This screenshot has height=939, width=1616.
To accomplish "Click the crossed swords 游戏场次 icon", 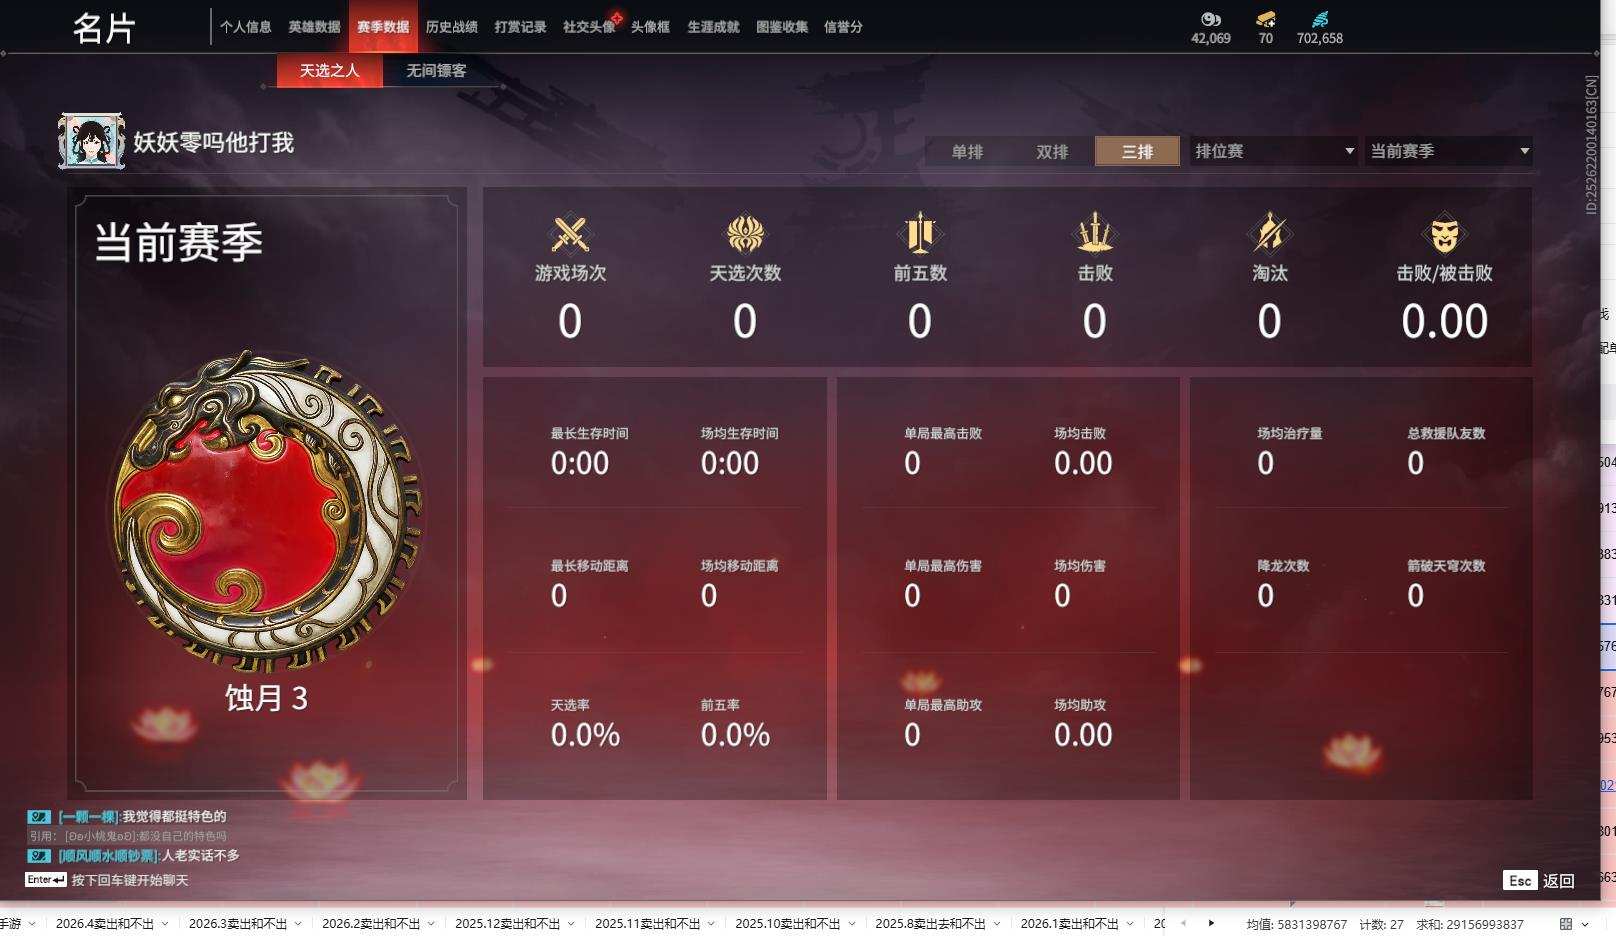I will click(x=570, y=235).
